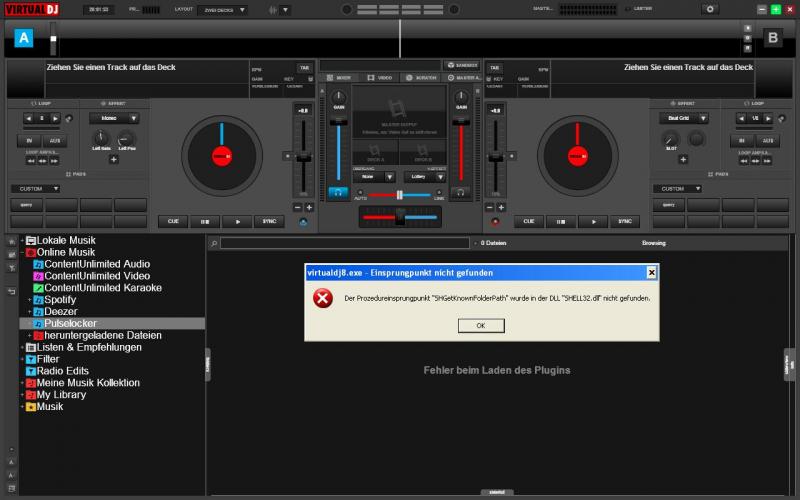
Task: Open video transition dropdown left of Lottery
Action: (374, 177)
